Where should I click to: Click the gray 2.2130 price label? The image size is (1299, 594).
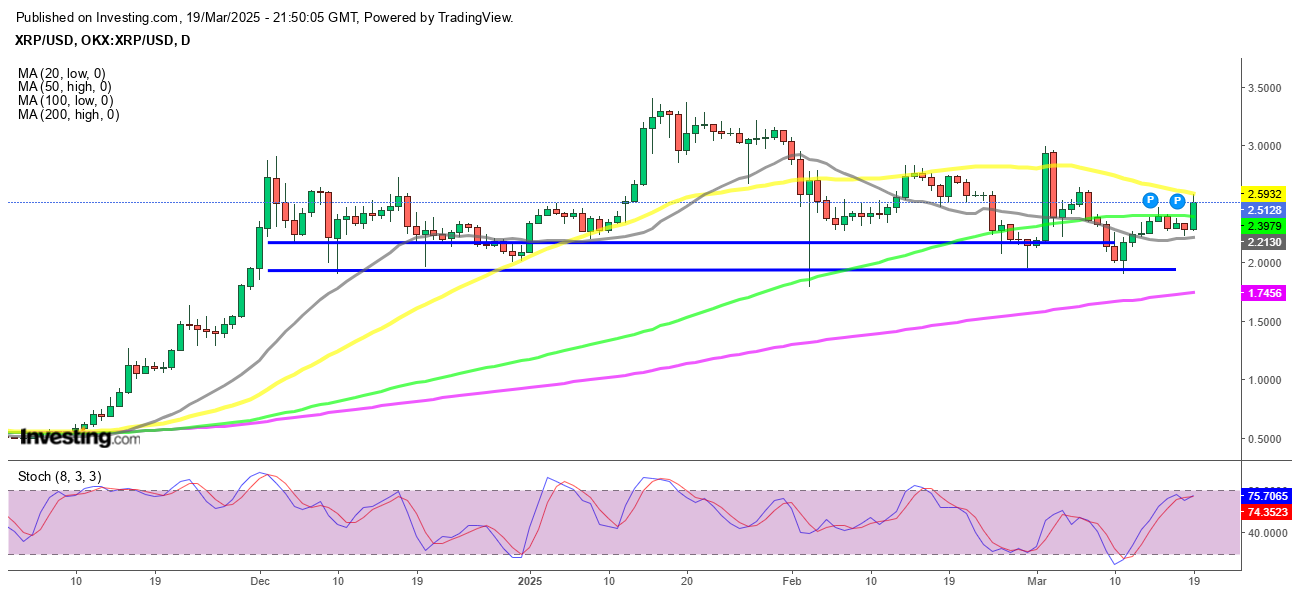coord(1263,242)
